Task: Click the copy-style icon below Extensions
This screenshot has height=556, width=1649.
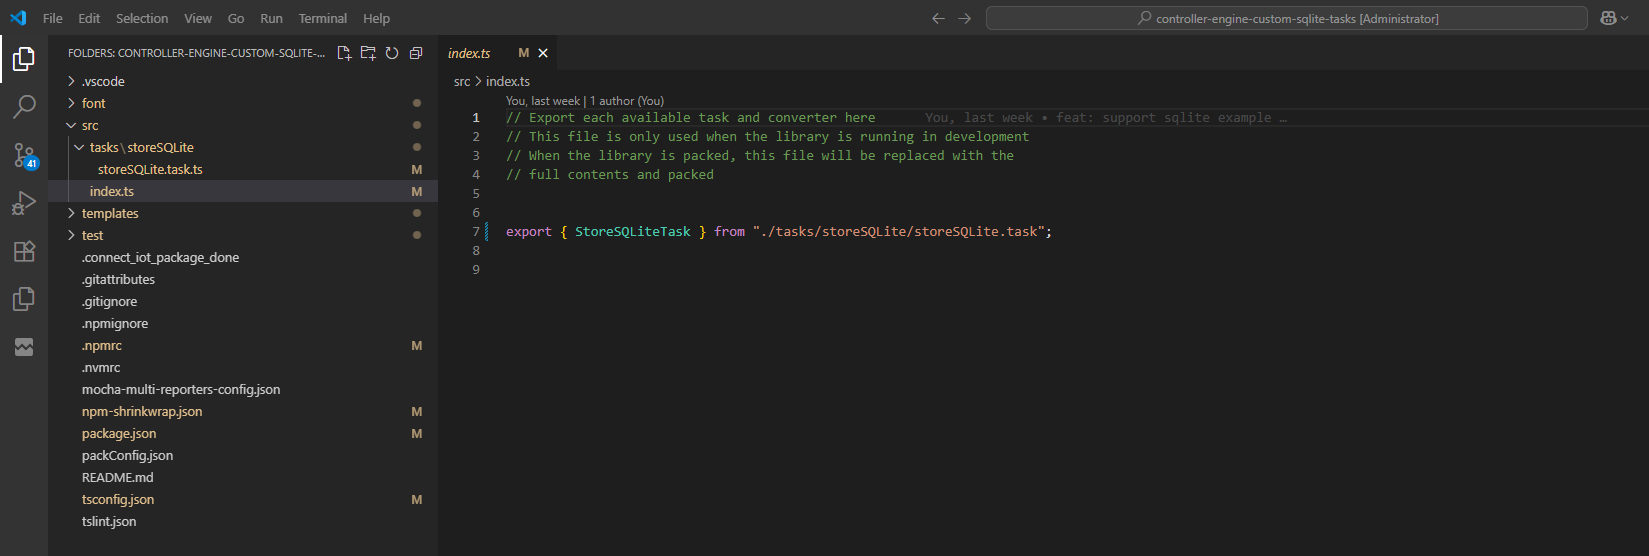Action: pos(24,299)
